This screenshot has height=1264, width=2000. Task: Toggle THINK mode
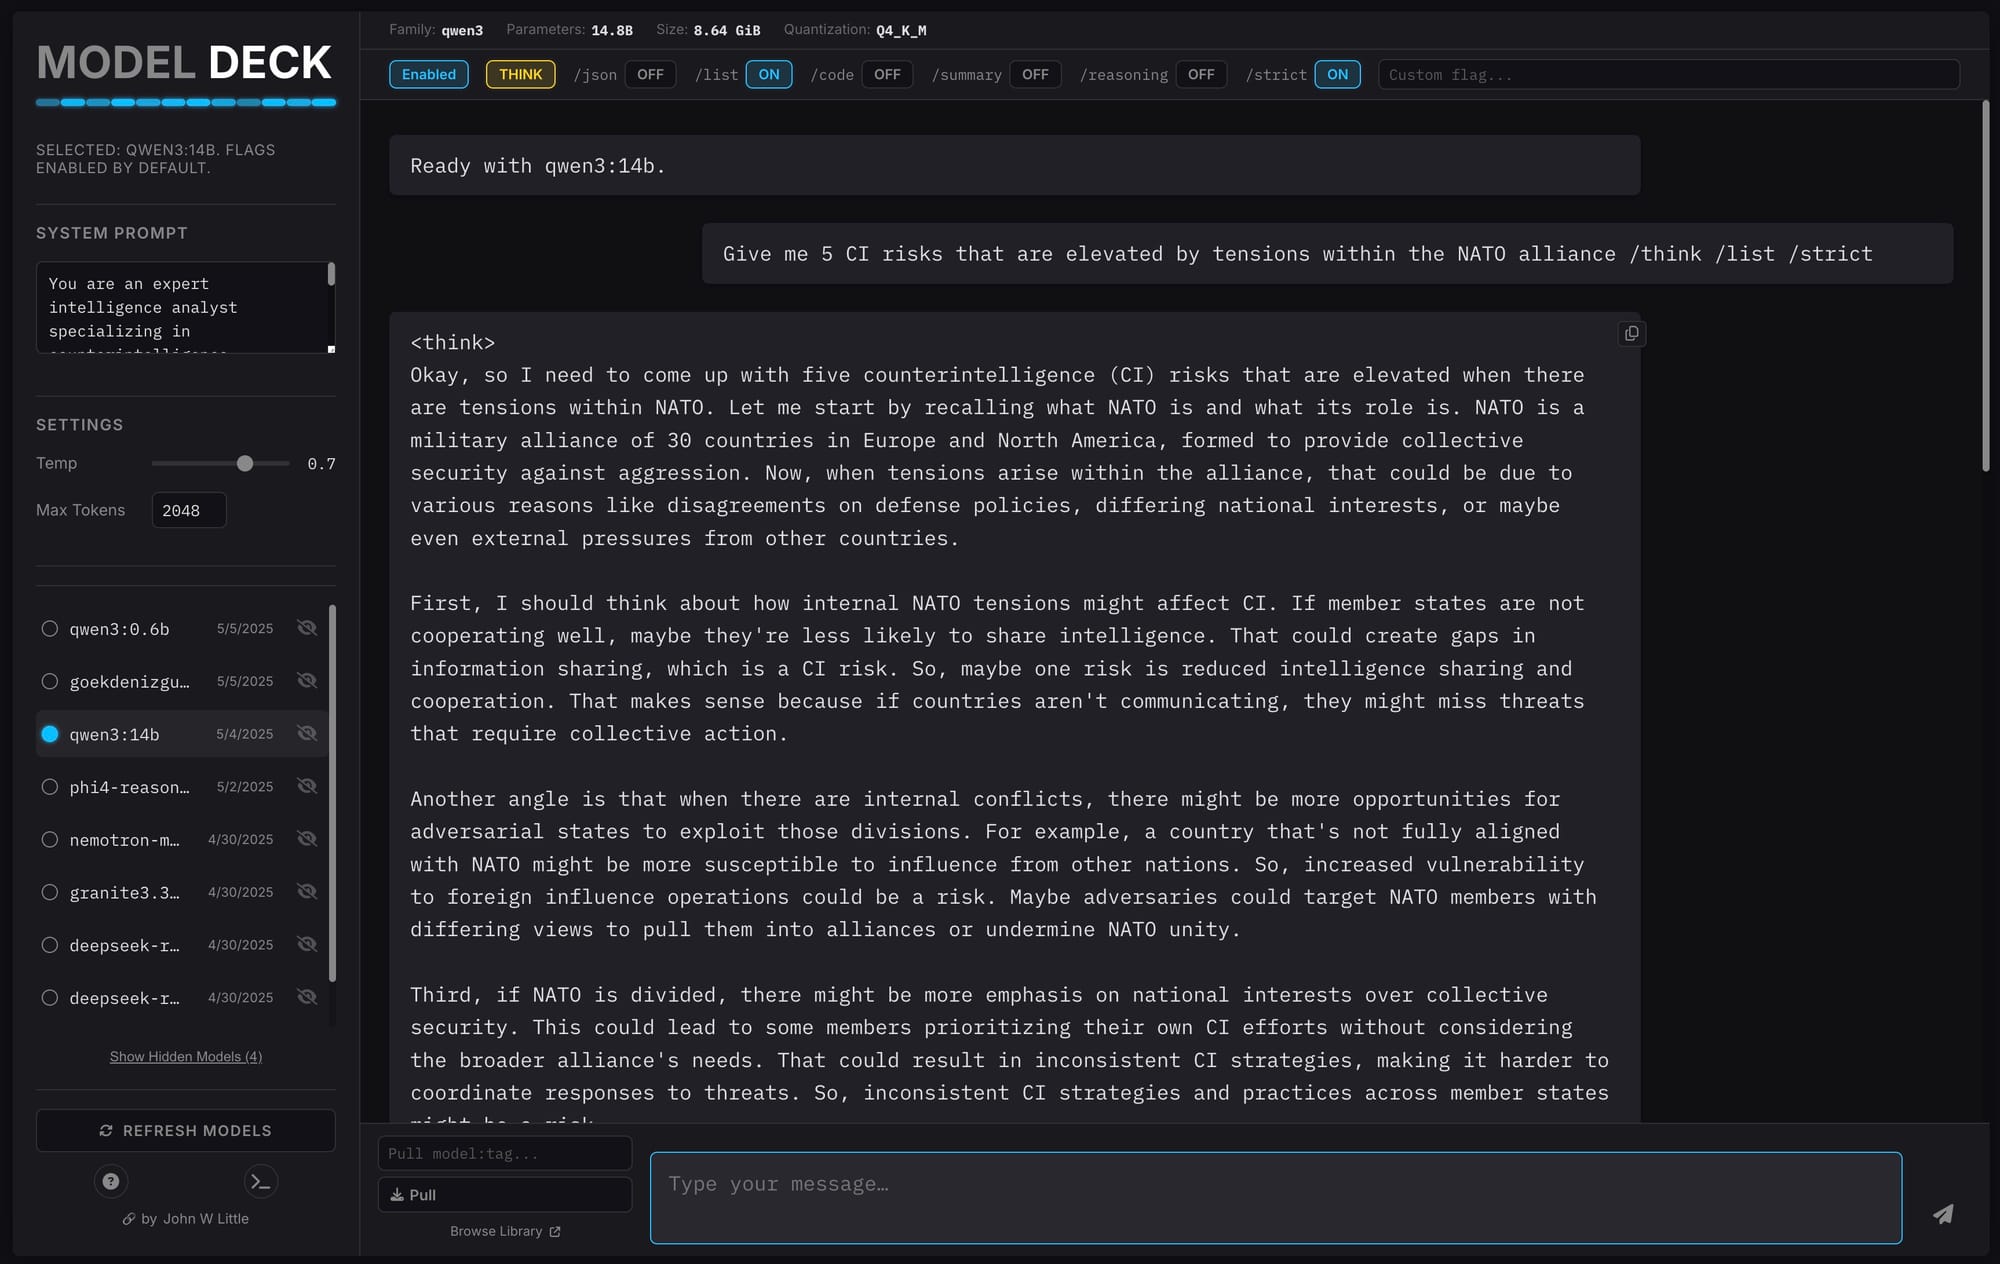tap(520, 74)
